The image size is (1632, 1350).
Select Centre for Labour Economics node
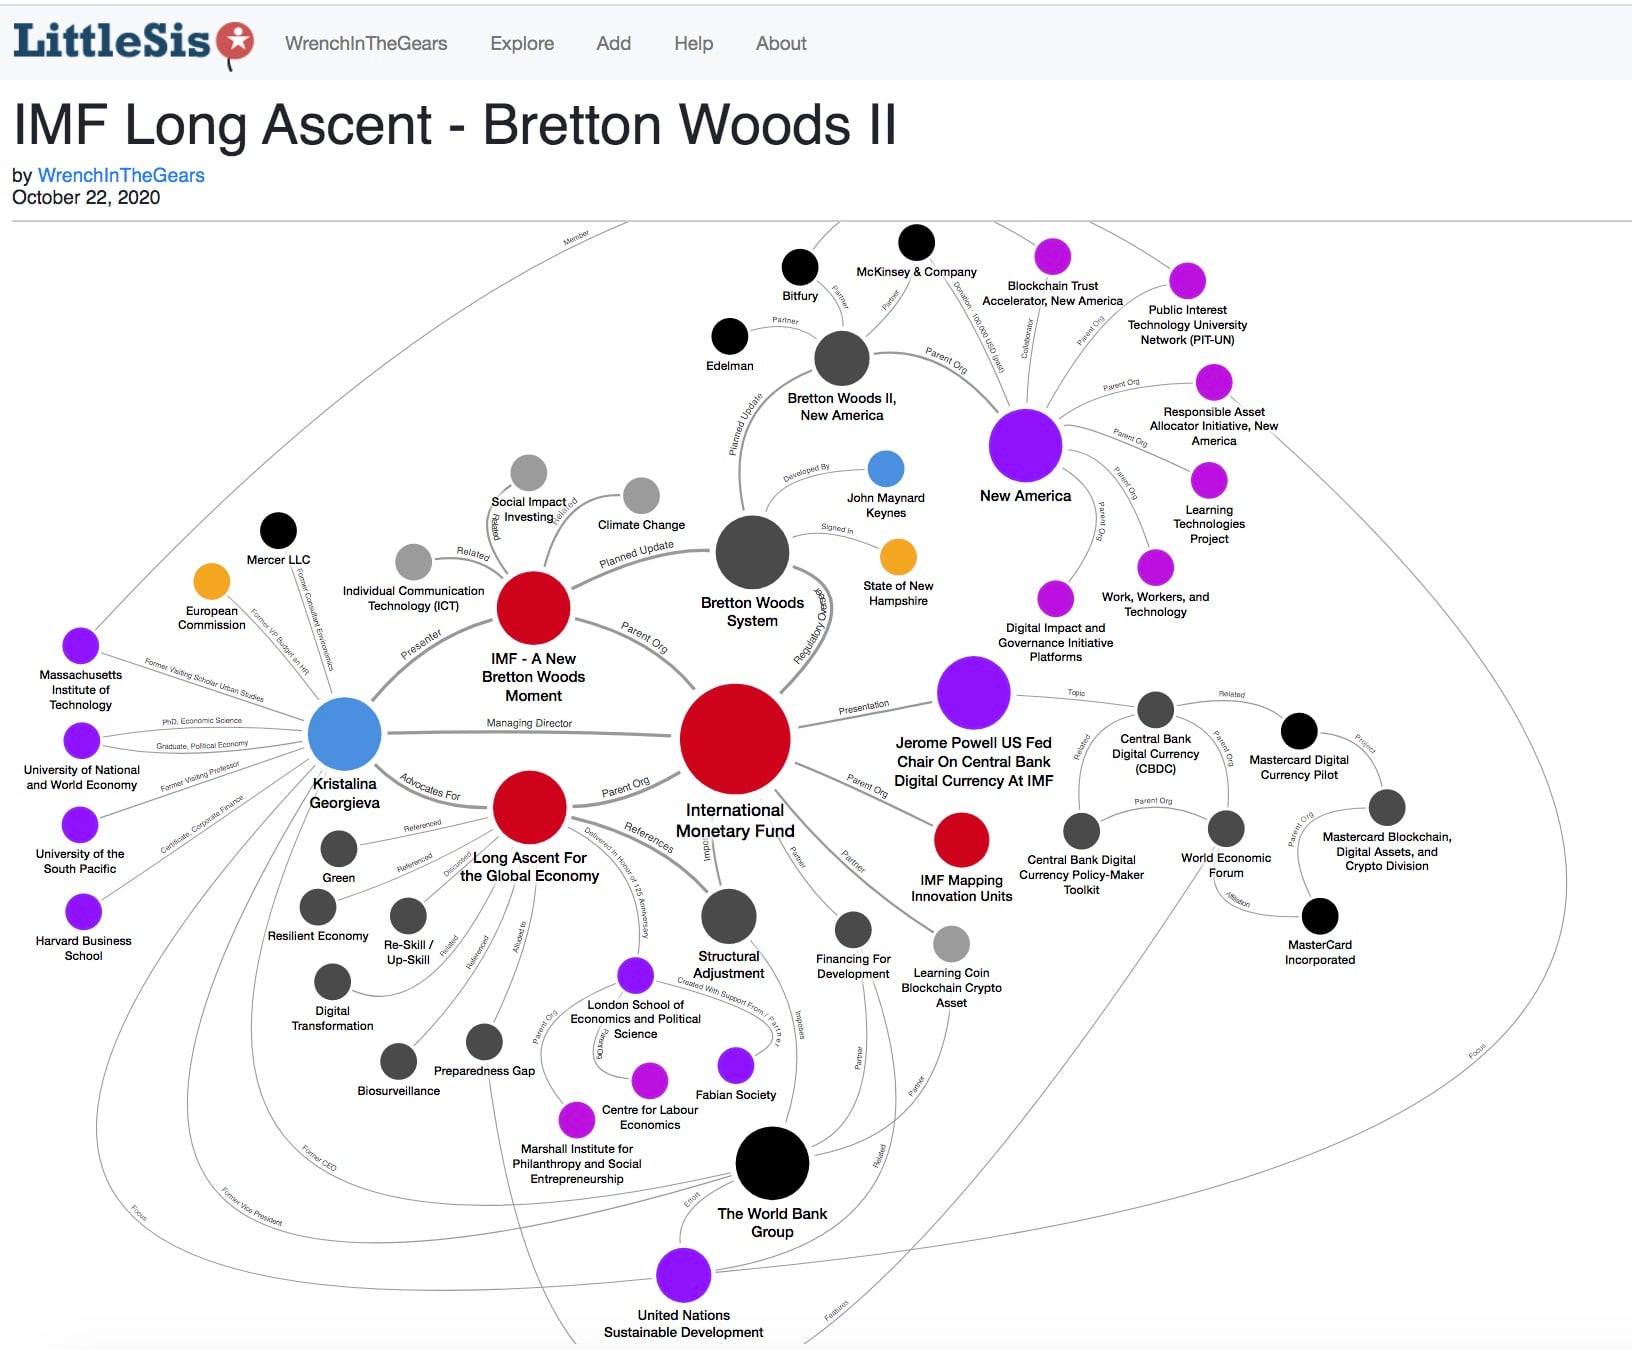[650, 1081]
